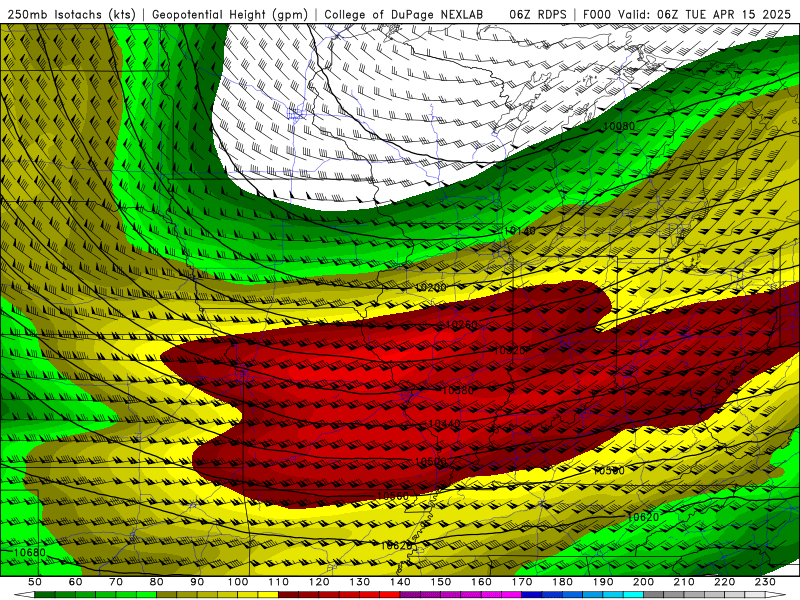800x600 pixels.
Task: Select the 10440 contour label
Action: [x=444, y=423]
